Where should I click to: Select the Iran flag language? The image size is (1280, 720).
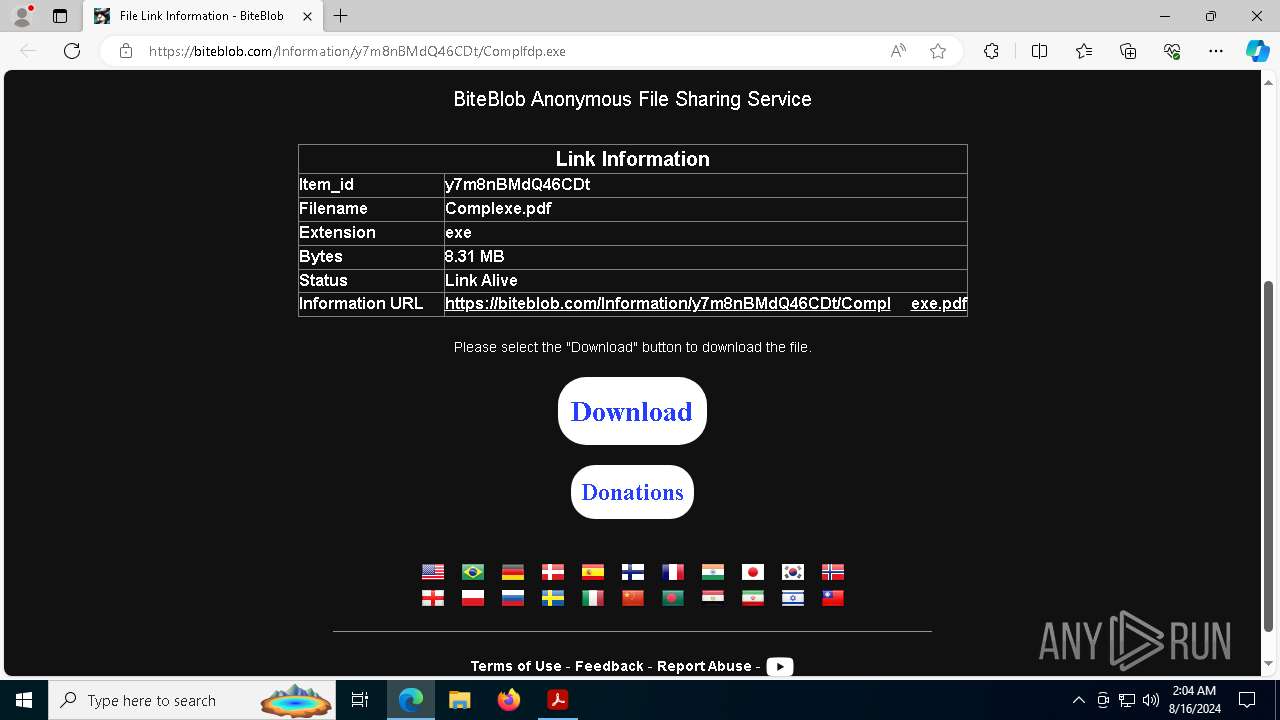coord(753,598)
